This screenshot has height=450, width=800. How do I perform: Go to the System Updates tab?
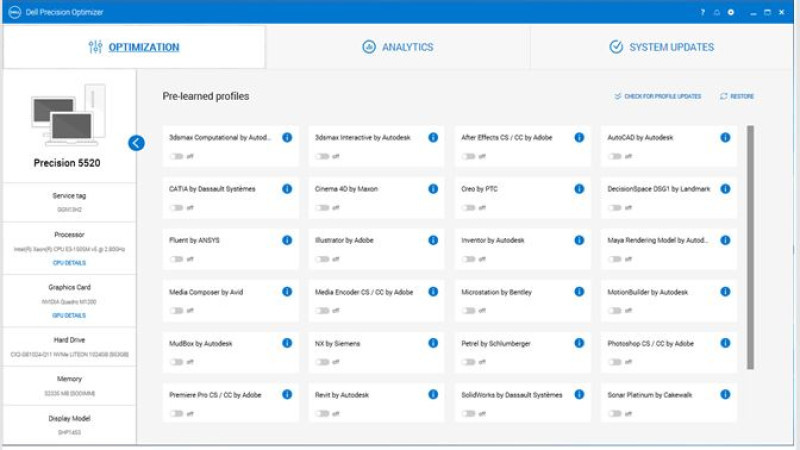pyautogui.click(x=662, y=47)
